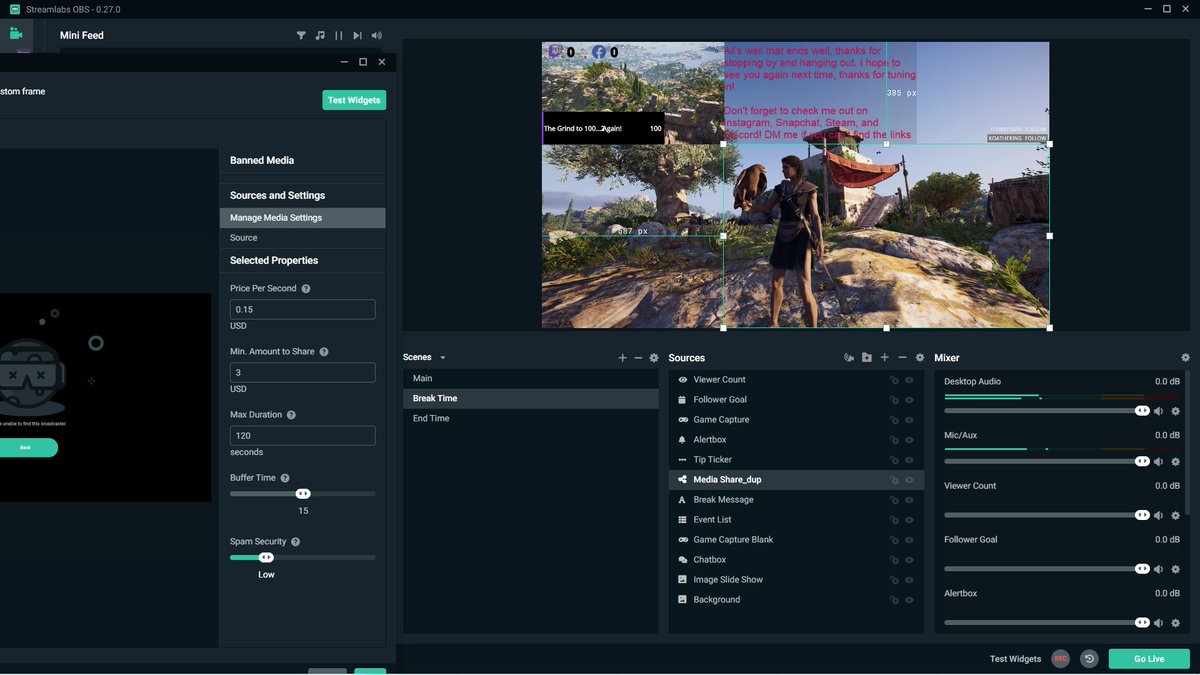Mute Mic/Aux in the Mixer
The width and height of the screenshot is (1200, 675).
pos(1159,462)
